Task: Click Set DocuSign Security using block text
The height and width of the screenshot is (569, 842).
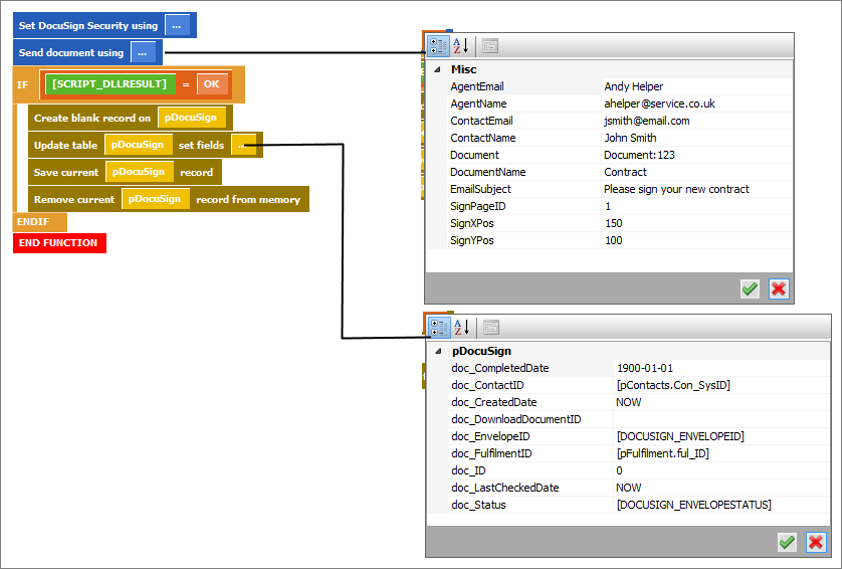Action: click(x=88, y=26)
